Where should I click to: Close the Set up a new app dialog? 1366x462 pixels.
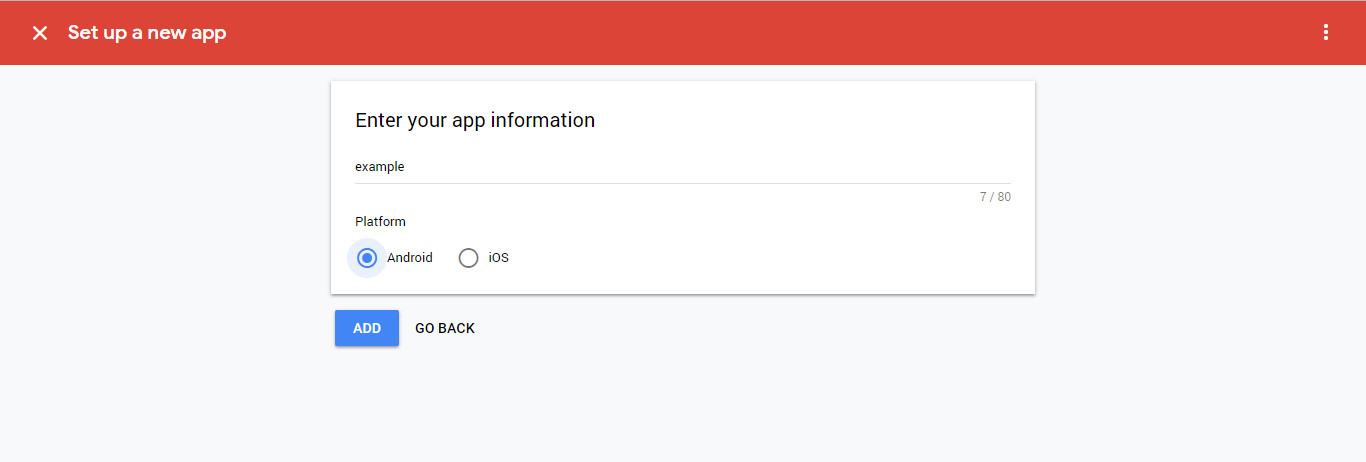[x=40, y=33]
